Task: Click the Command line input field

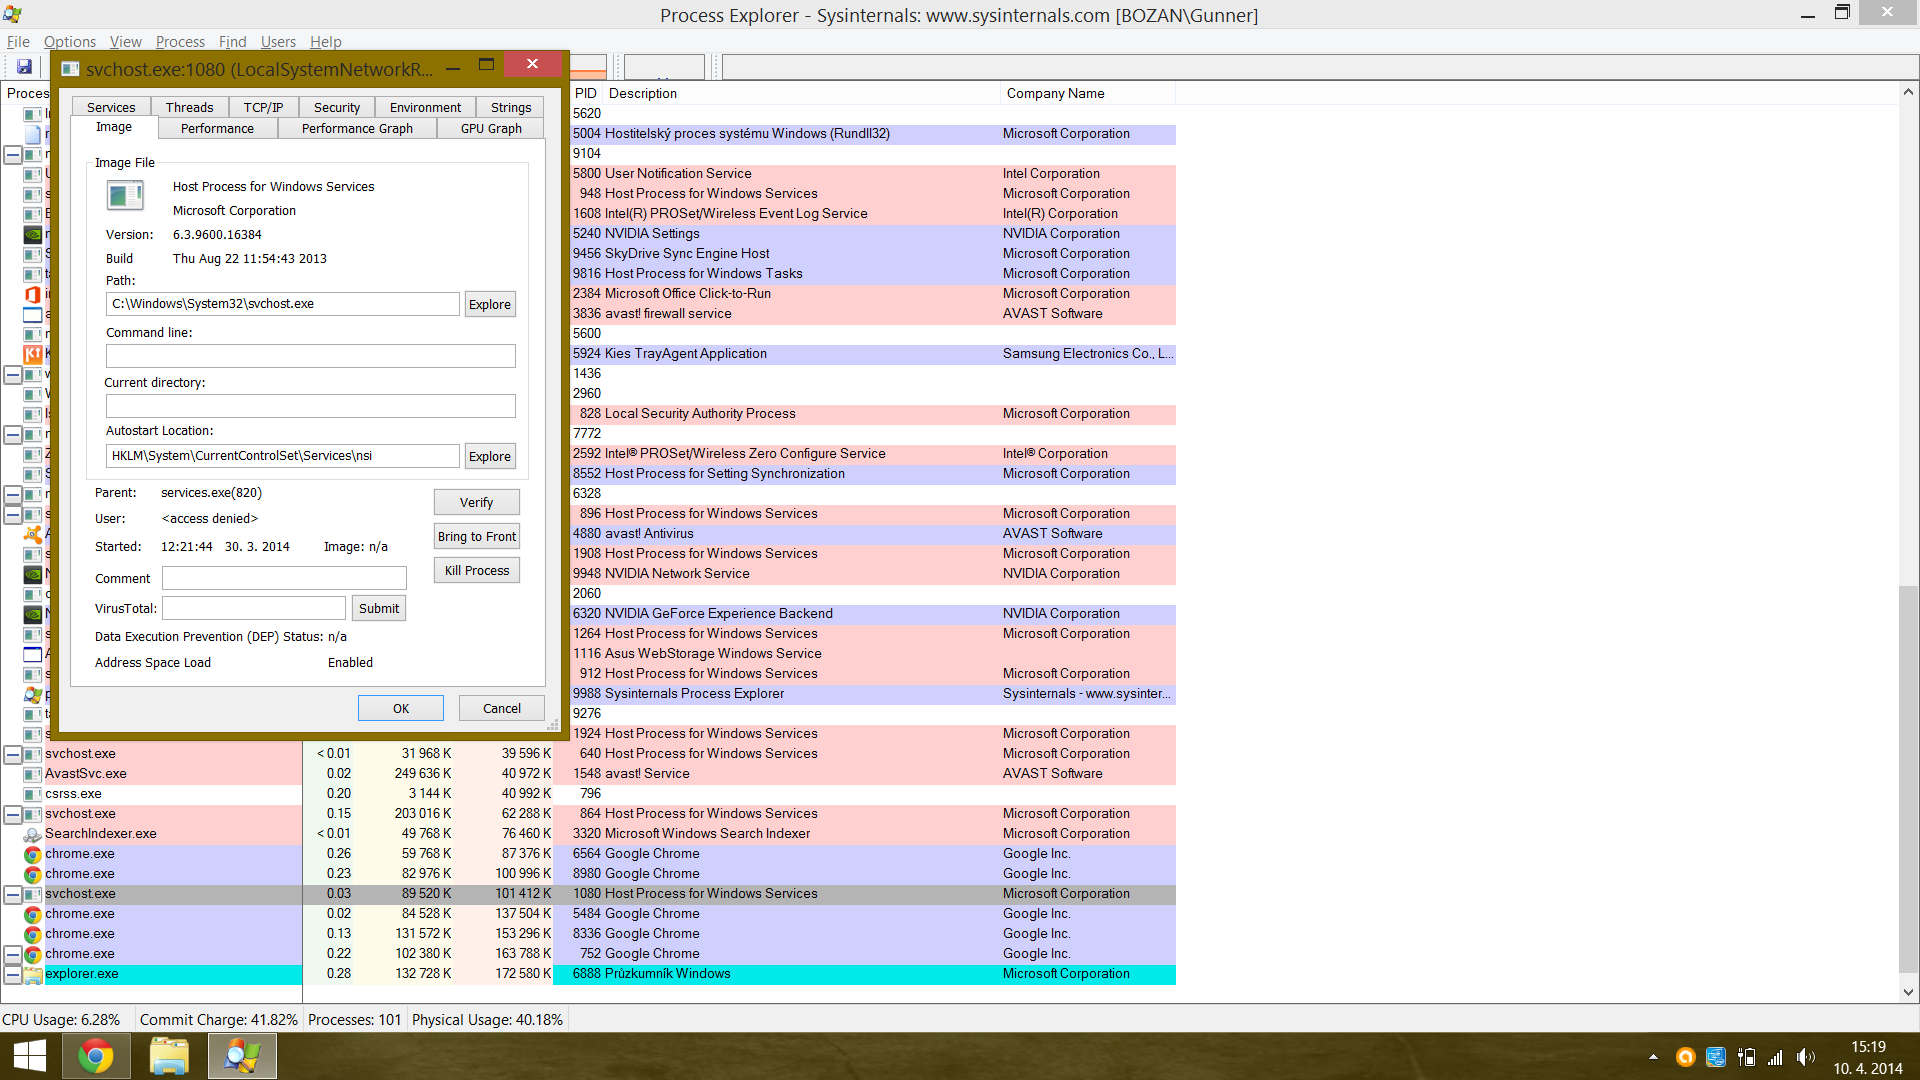Action: pos(311,356)
